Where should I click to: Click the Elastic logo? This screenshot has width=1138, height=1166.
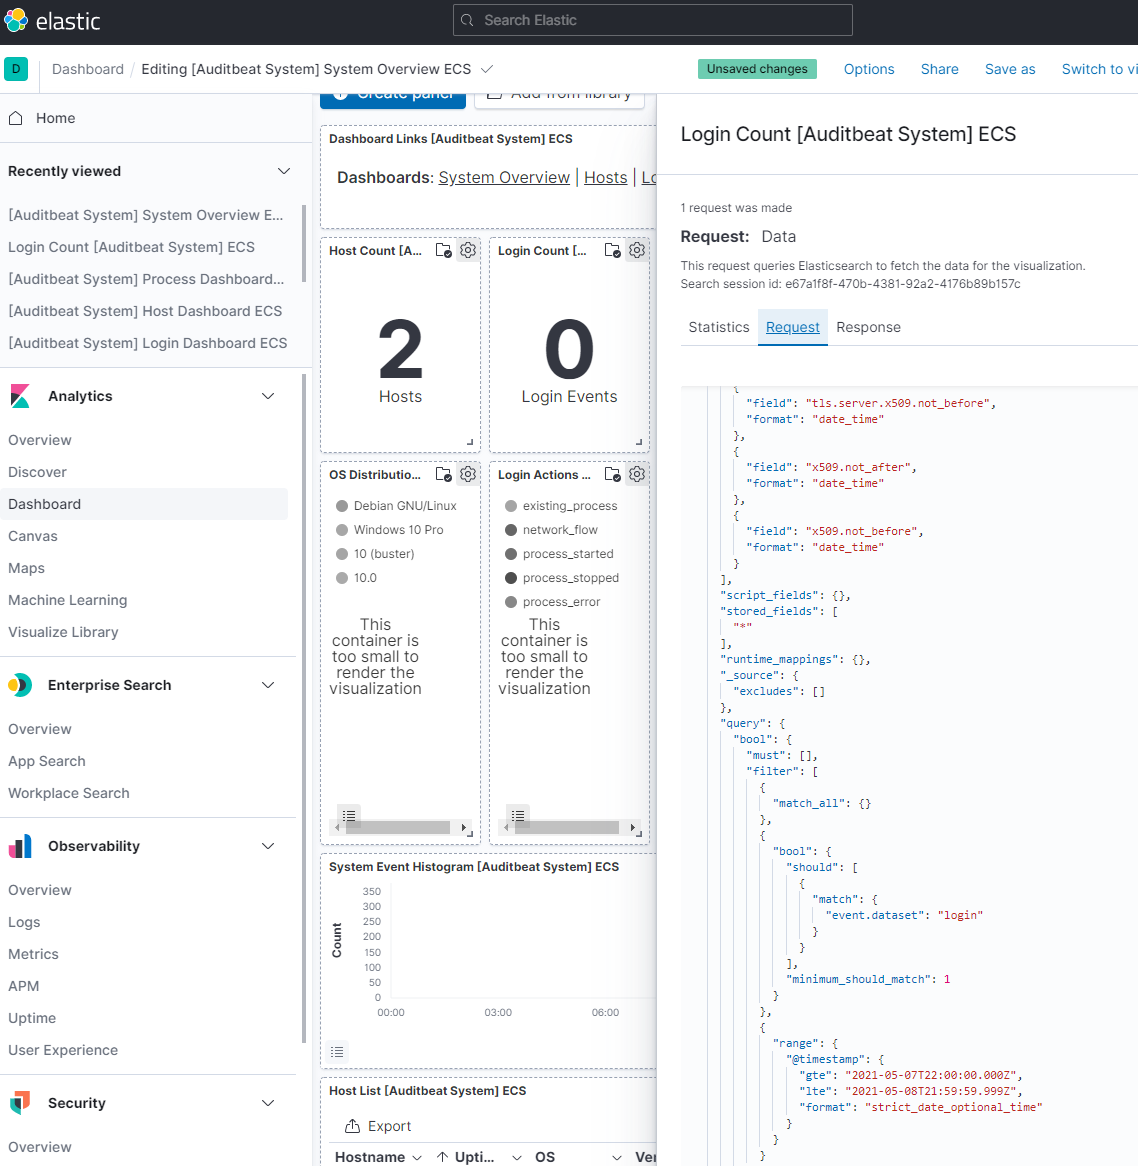(x=52, y=21)
